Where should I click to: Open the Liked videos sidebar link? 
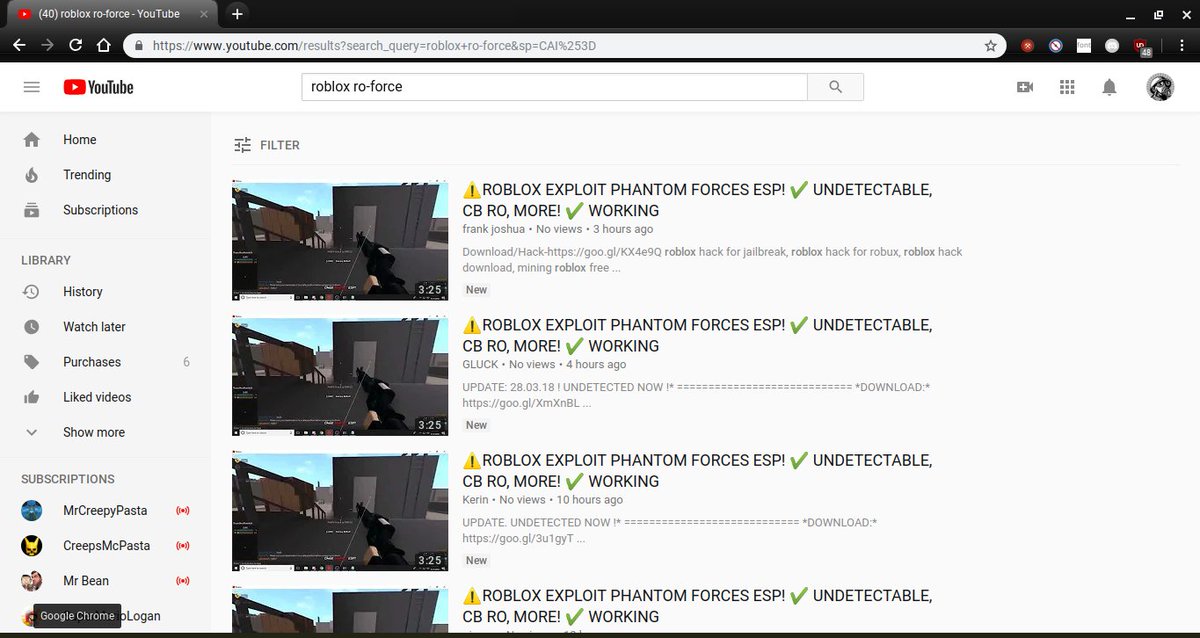point(97,397)
